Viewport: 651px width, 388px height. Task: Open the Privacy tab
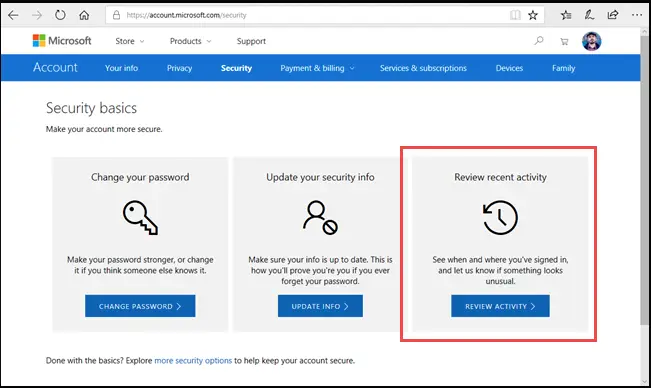point(179,68)
